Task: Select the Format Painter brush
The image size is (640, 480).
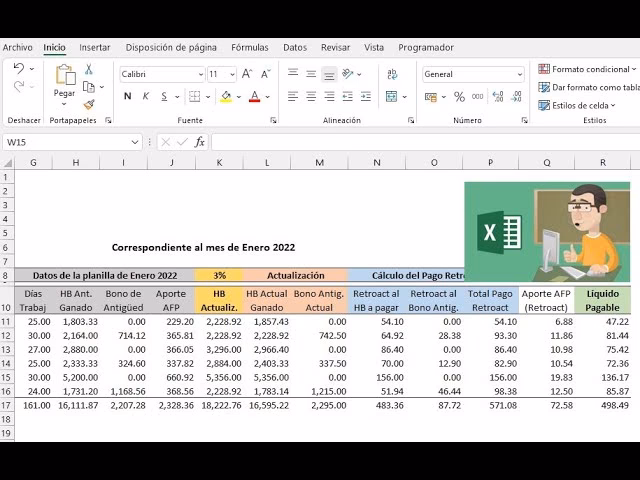Action: coord(89,104)
